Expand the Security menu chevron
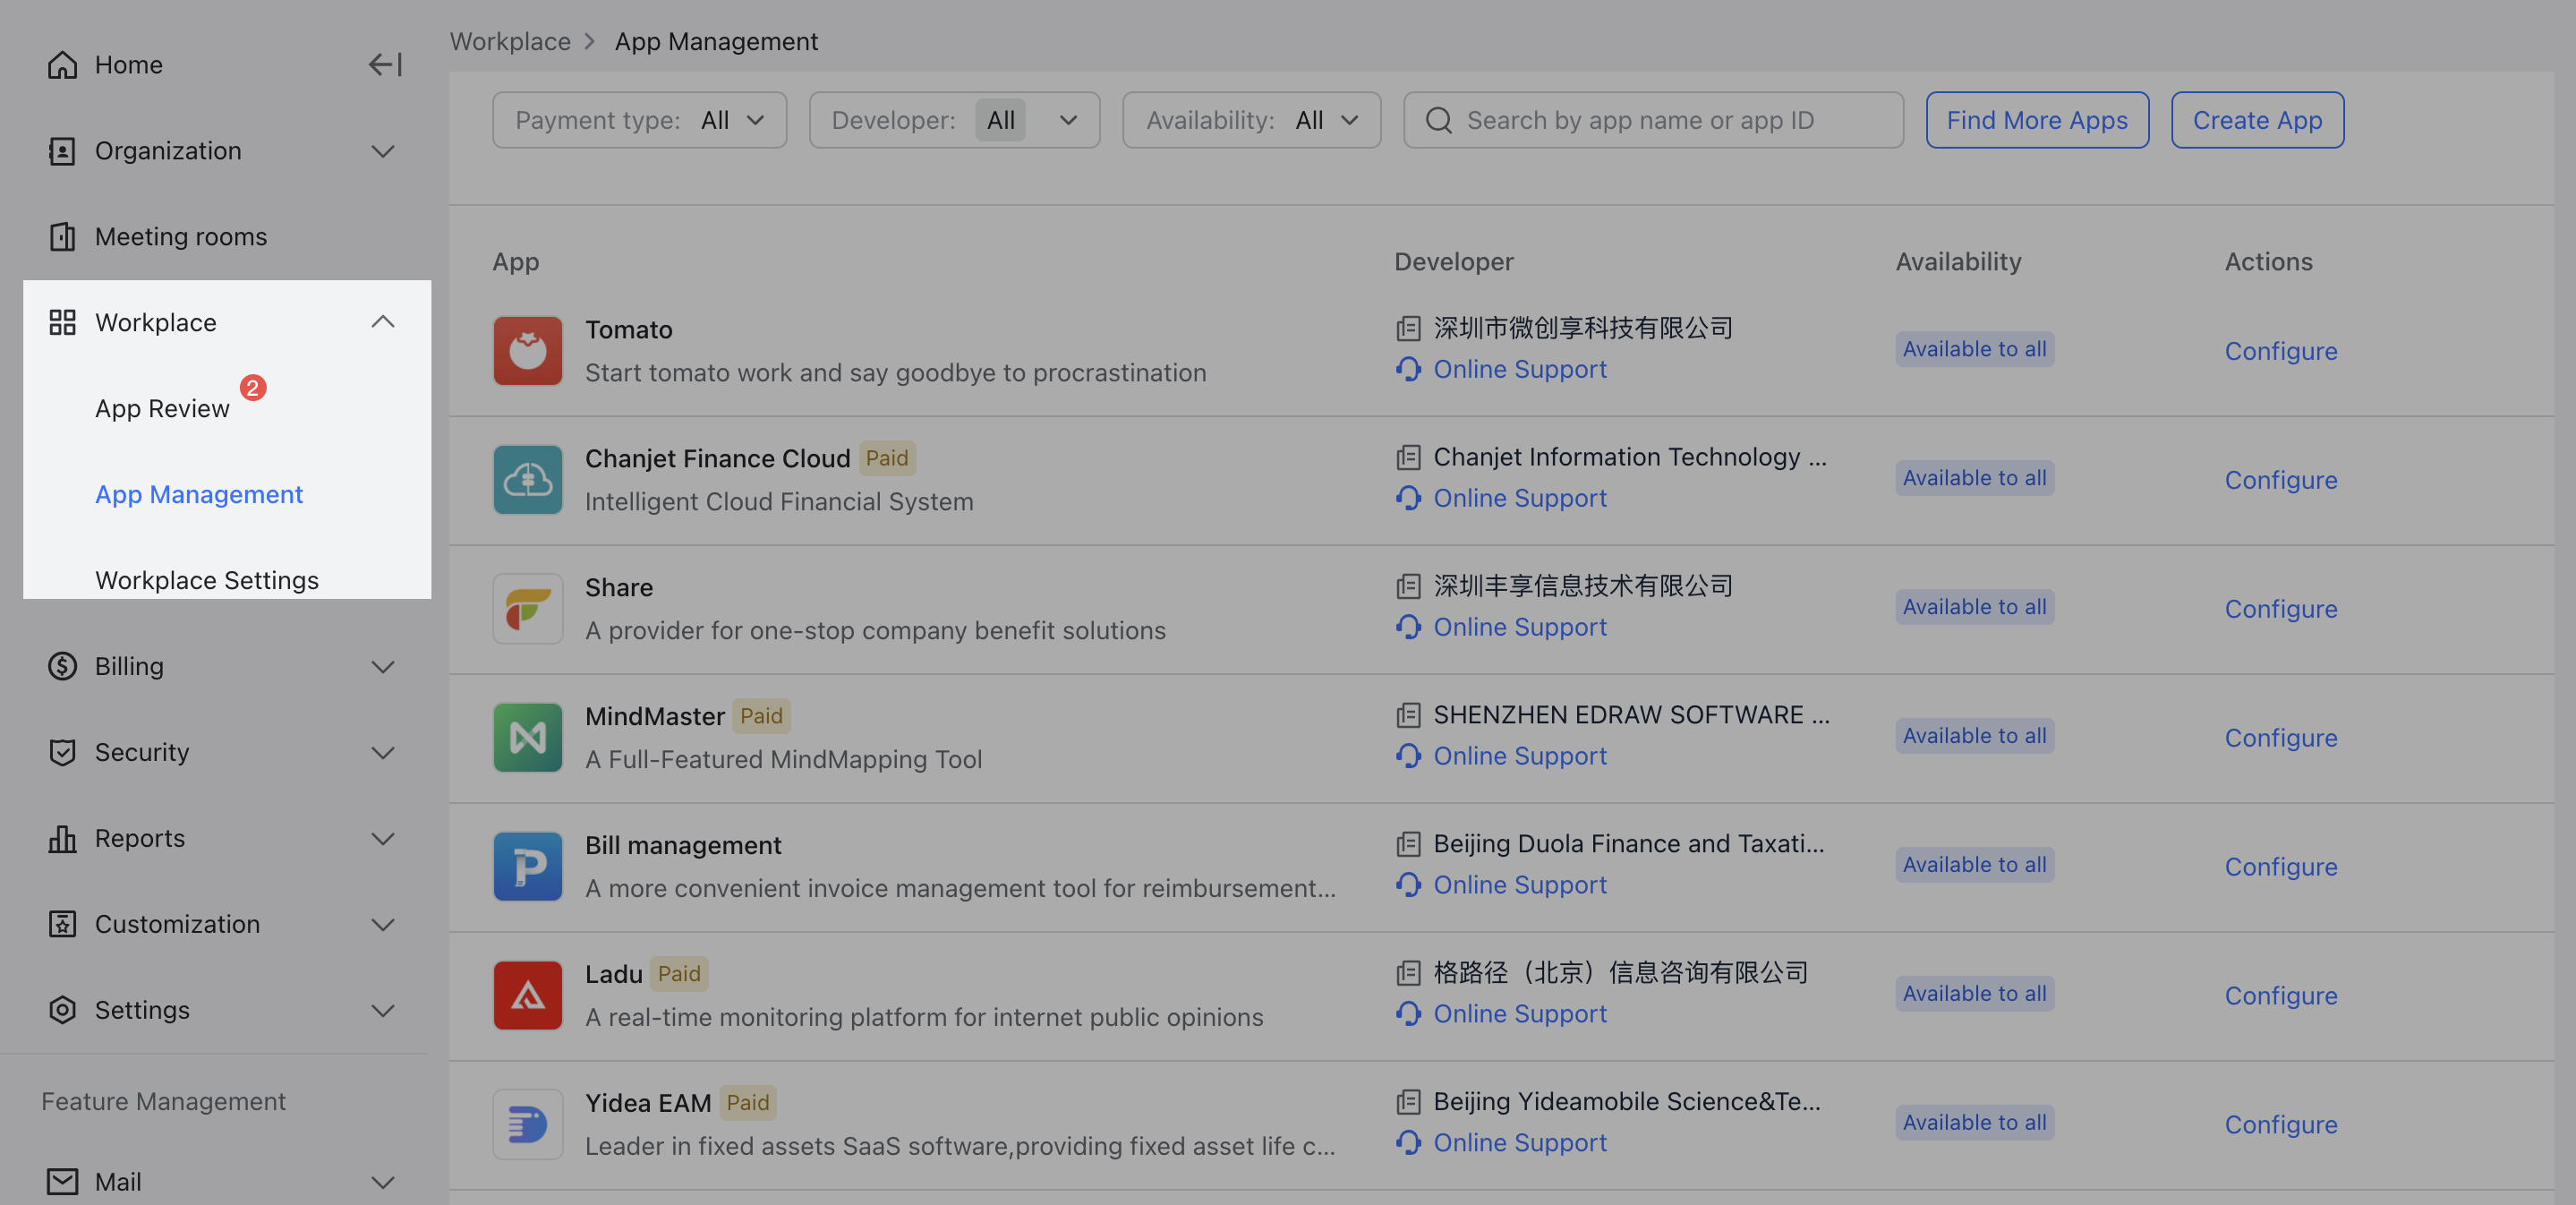The height and width of the screenshot is (1205, 2576). [x=383, y=752]
